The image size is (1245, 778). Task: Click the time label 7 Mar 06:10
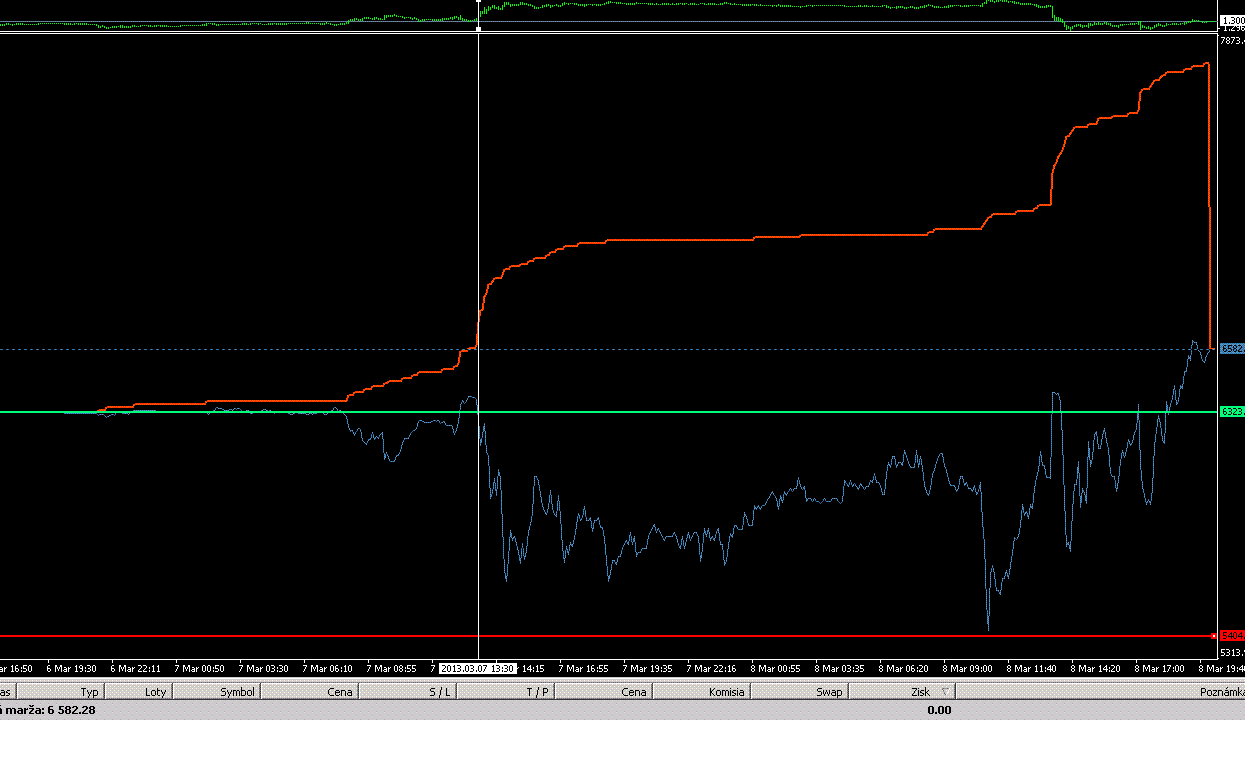click(x=328, y=668)
